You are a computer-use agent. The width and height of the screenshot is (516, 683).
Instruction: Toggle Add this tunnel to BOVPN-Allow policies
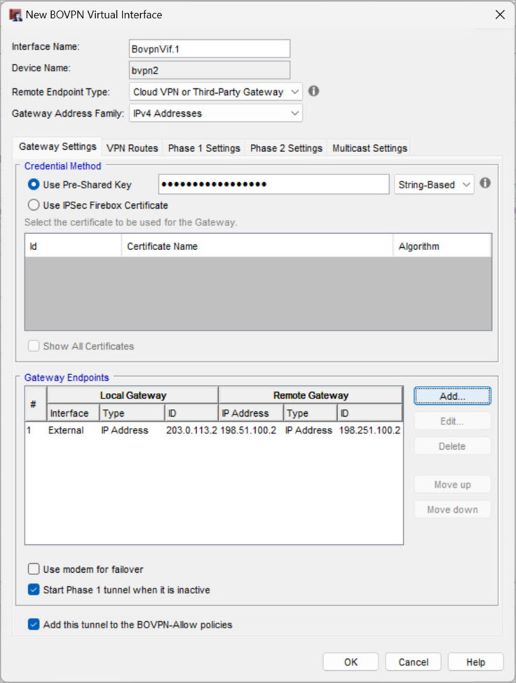click(x=34, y=625)
